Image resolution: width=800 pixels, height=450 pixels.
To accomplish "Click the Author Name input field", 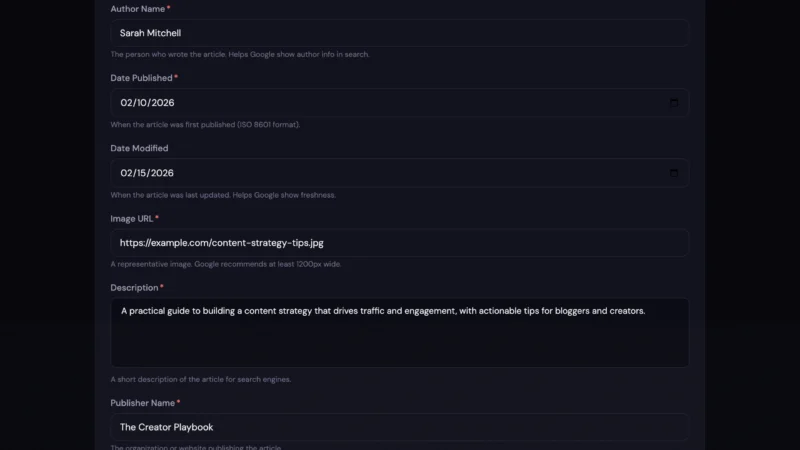I will click(400, 33).
